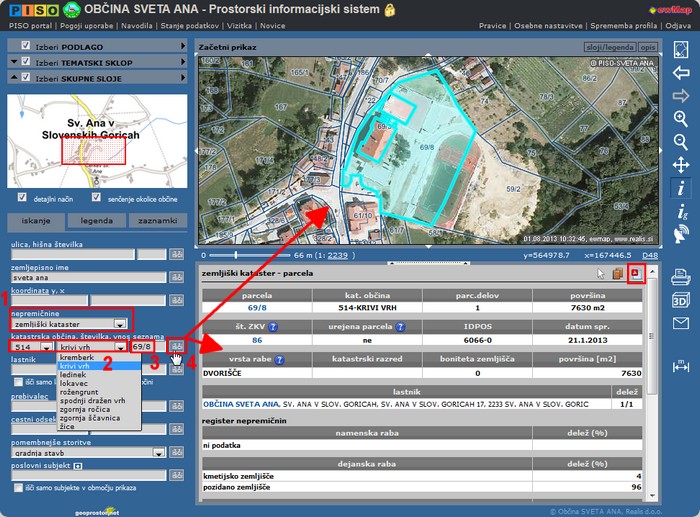Click the 'Odjava' logout link

click(677, 25)
